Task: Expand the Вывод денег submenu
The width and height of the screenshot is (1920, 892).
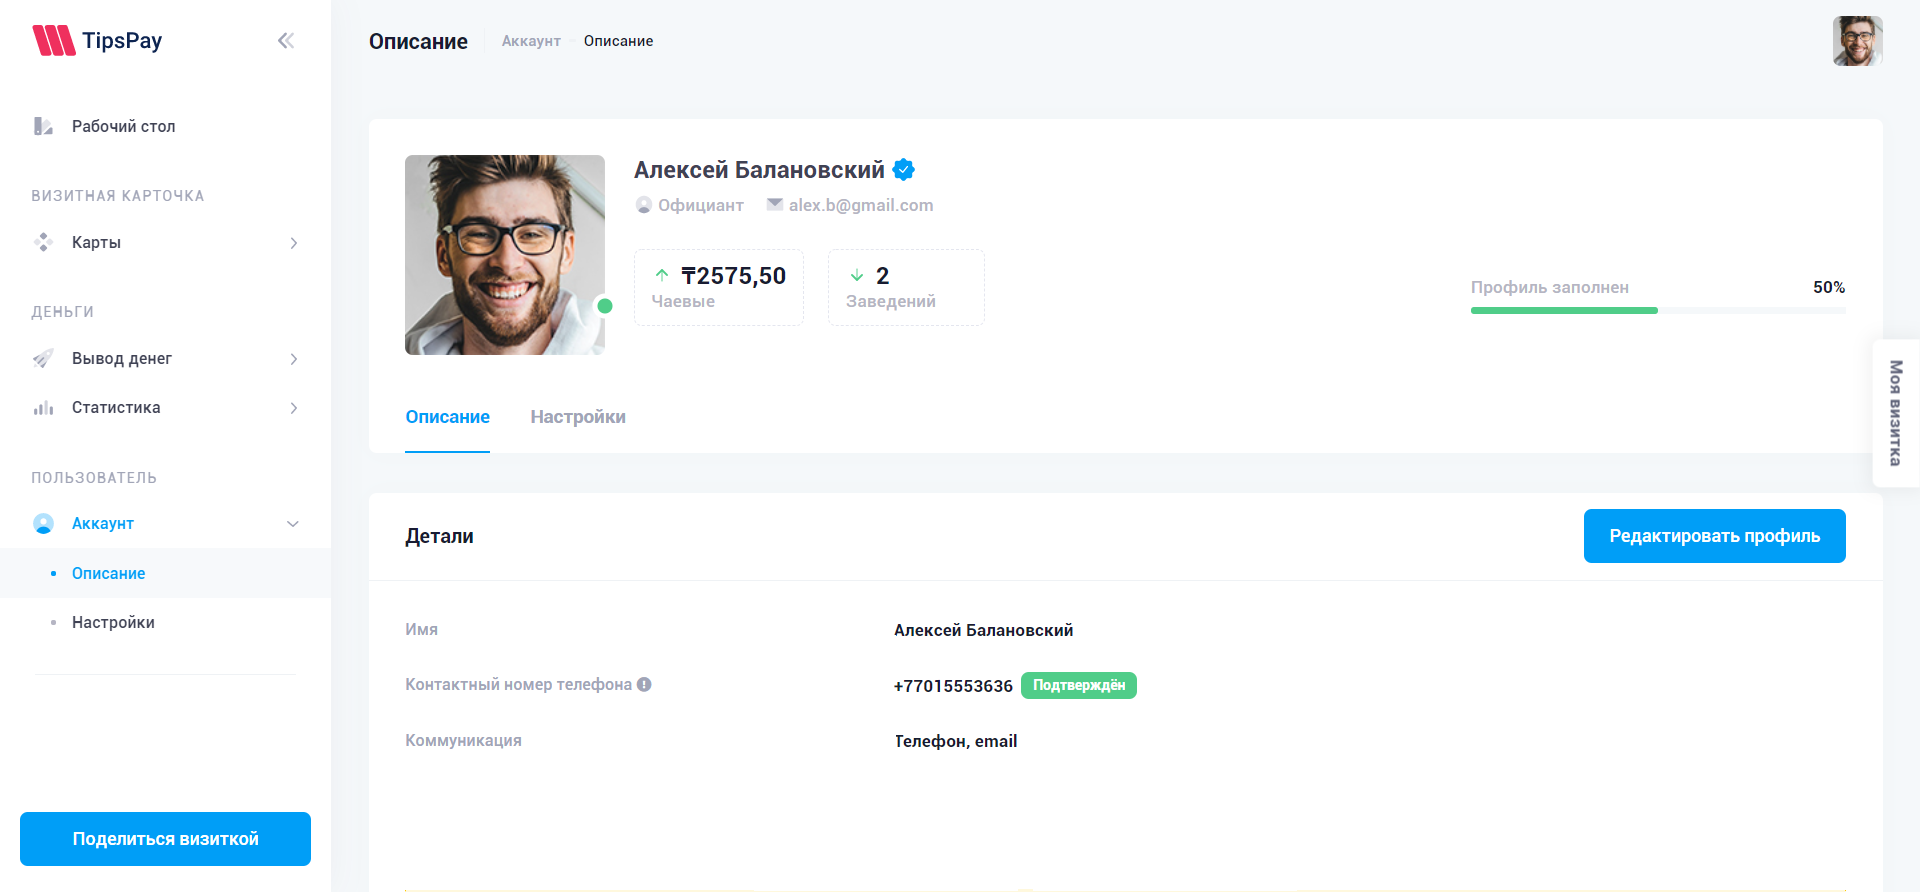Action: point(293,359)
